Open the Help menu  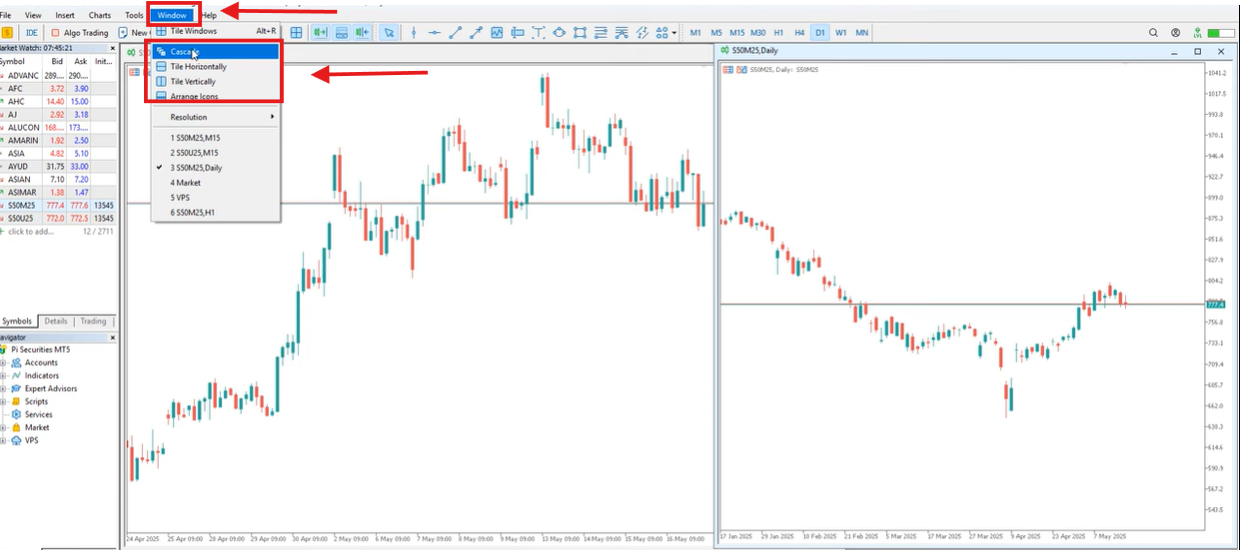pos(208,15)
